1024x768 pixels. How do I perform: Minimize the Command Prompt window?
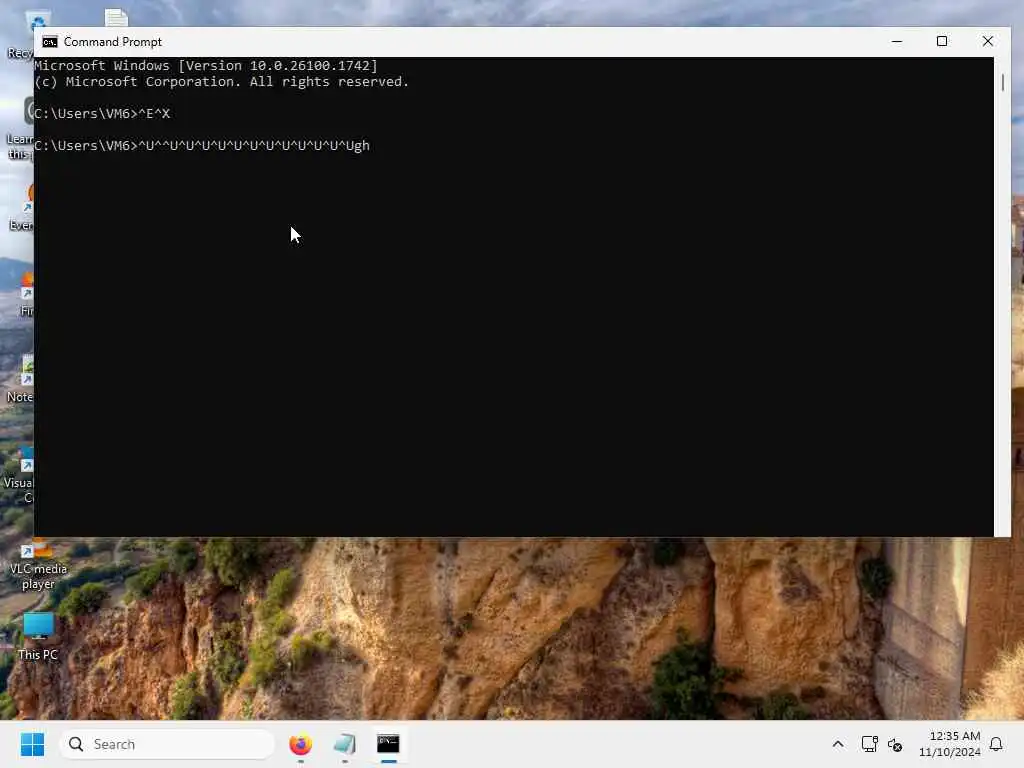click(897, 41)
